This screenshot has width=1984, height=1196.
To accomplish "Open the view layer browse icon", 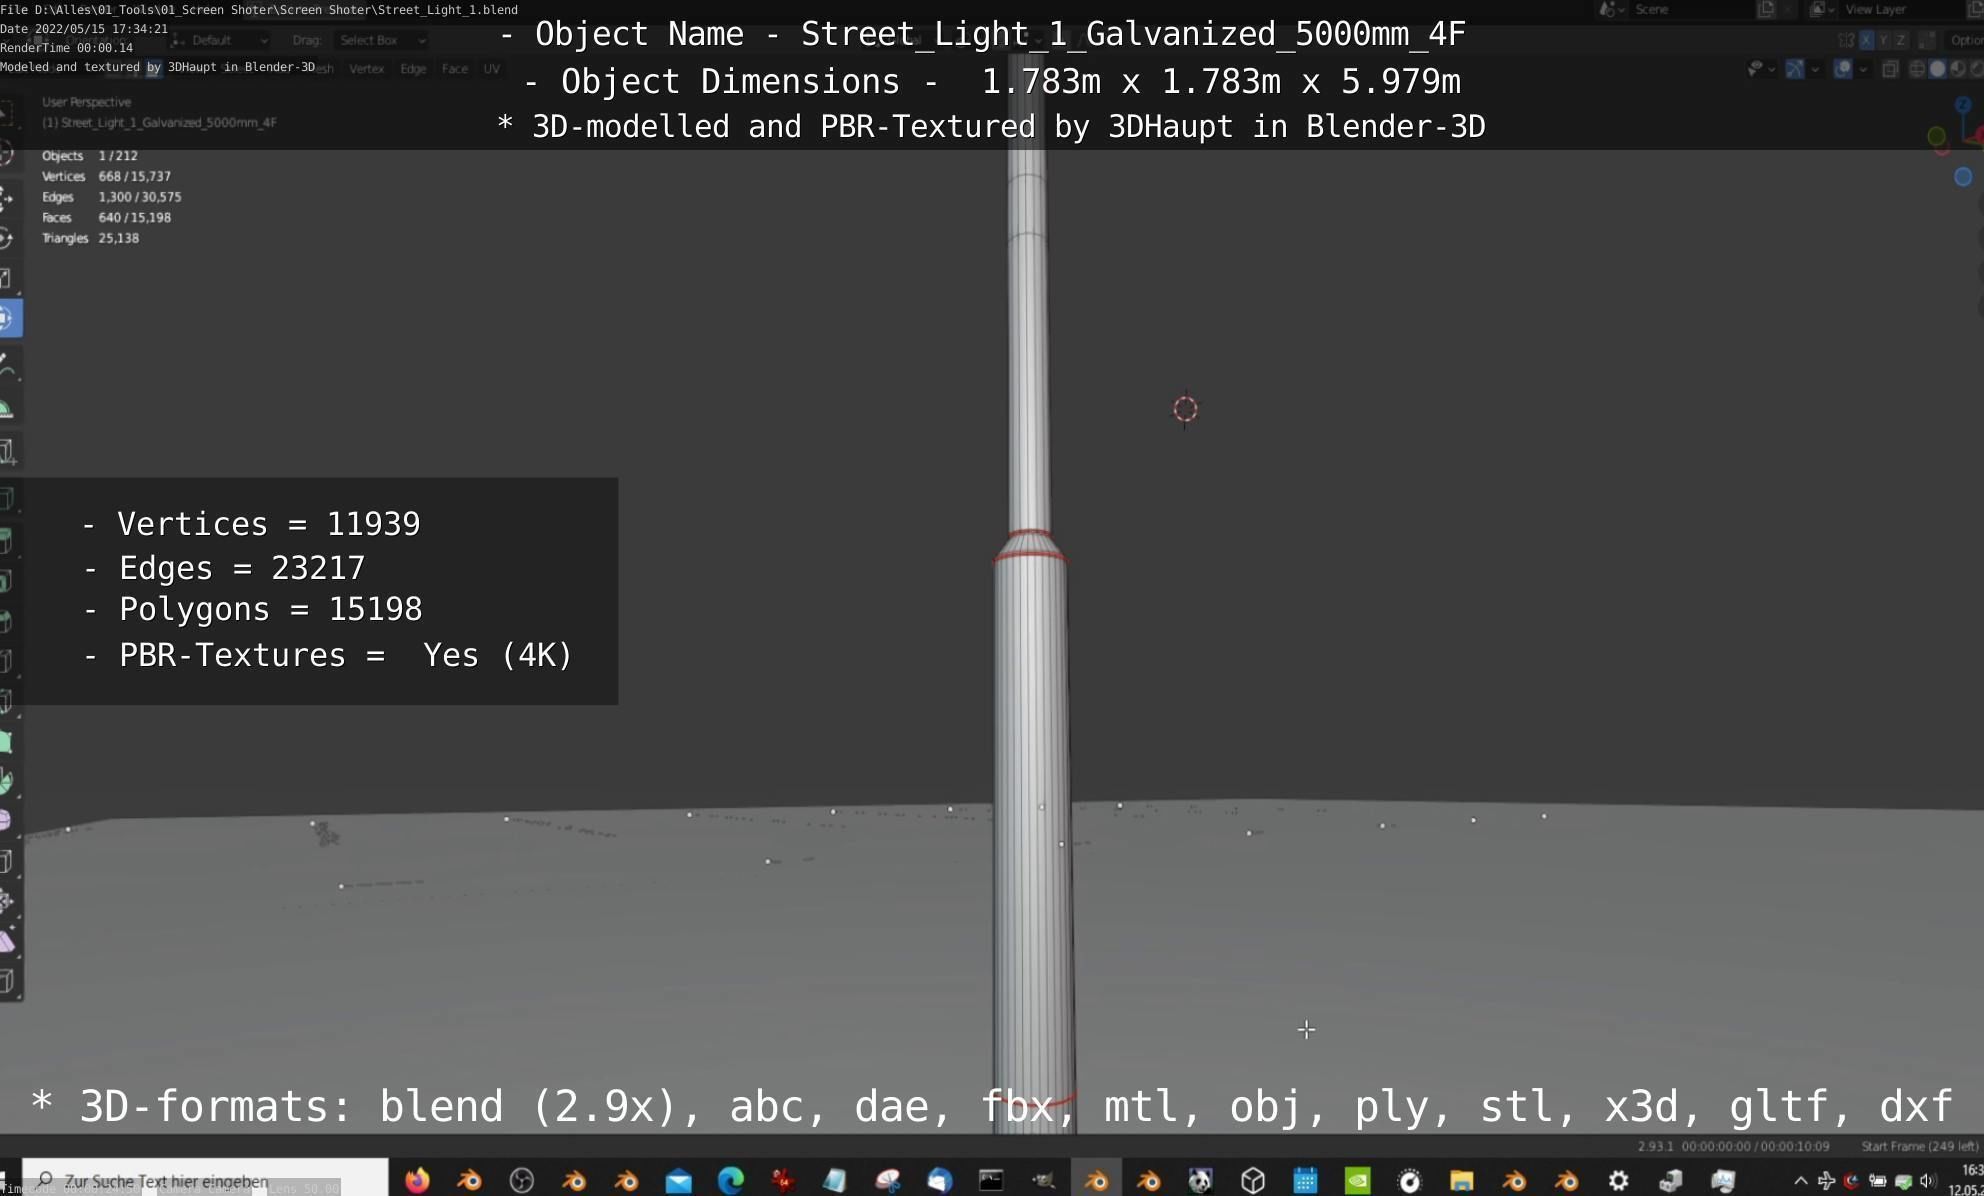I will pyautogui.click(x=1821, y=9).
